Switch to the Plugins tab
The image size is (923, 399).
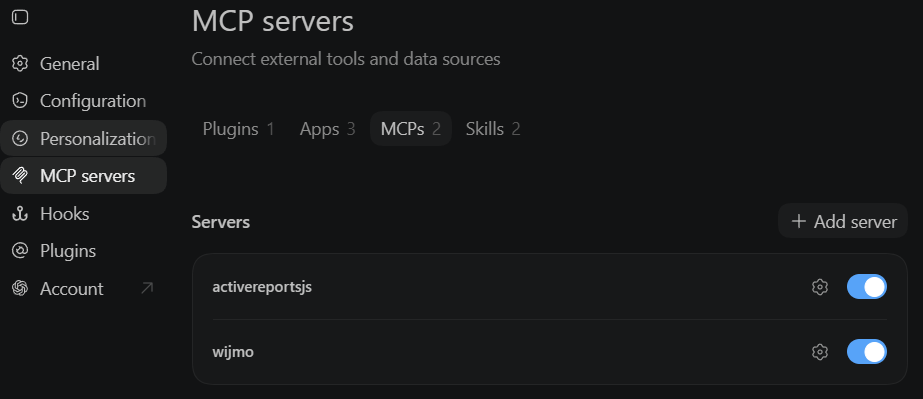click(x=238, y=129)
